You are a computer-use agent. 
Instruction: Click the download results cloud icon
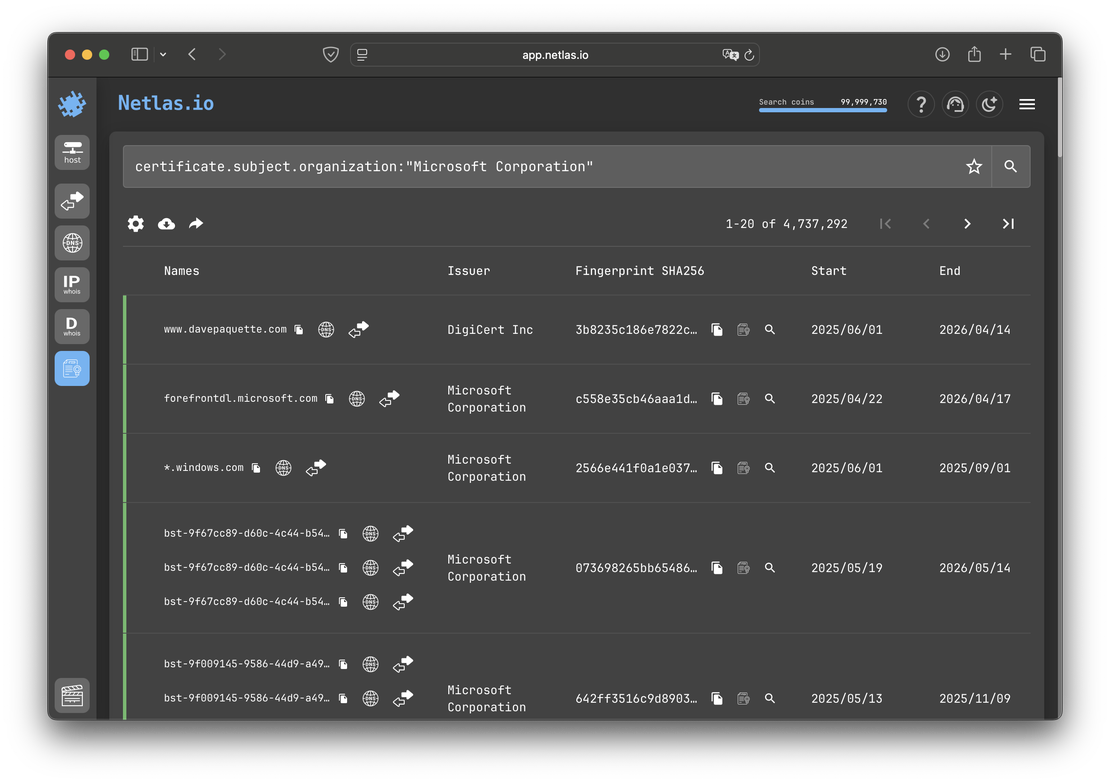166,224
